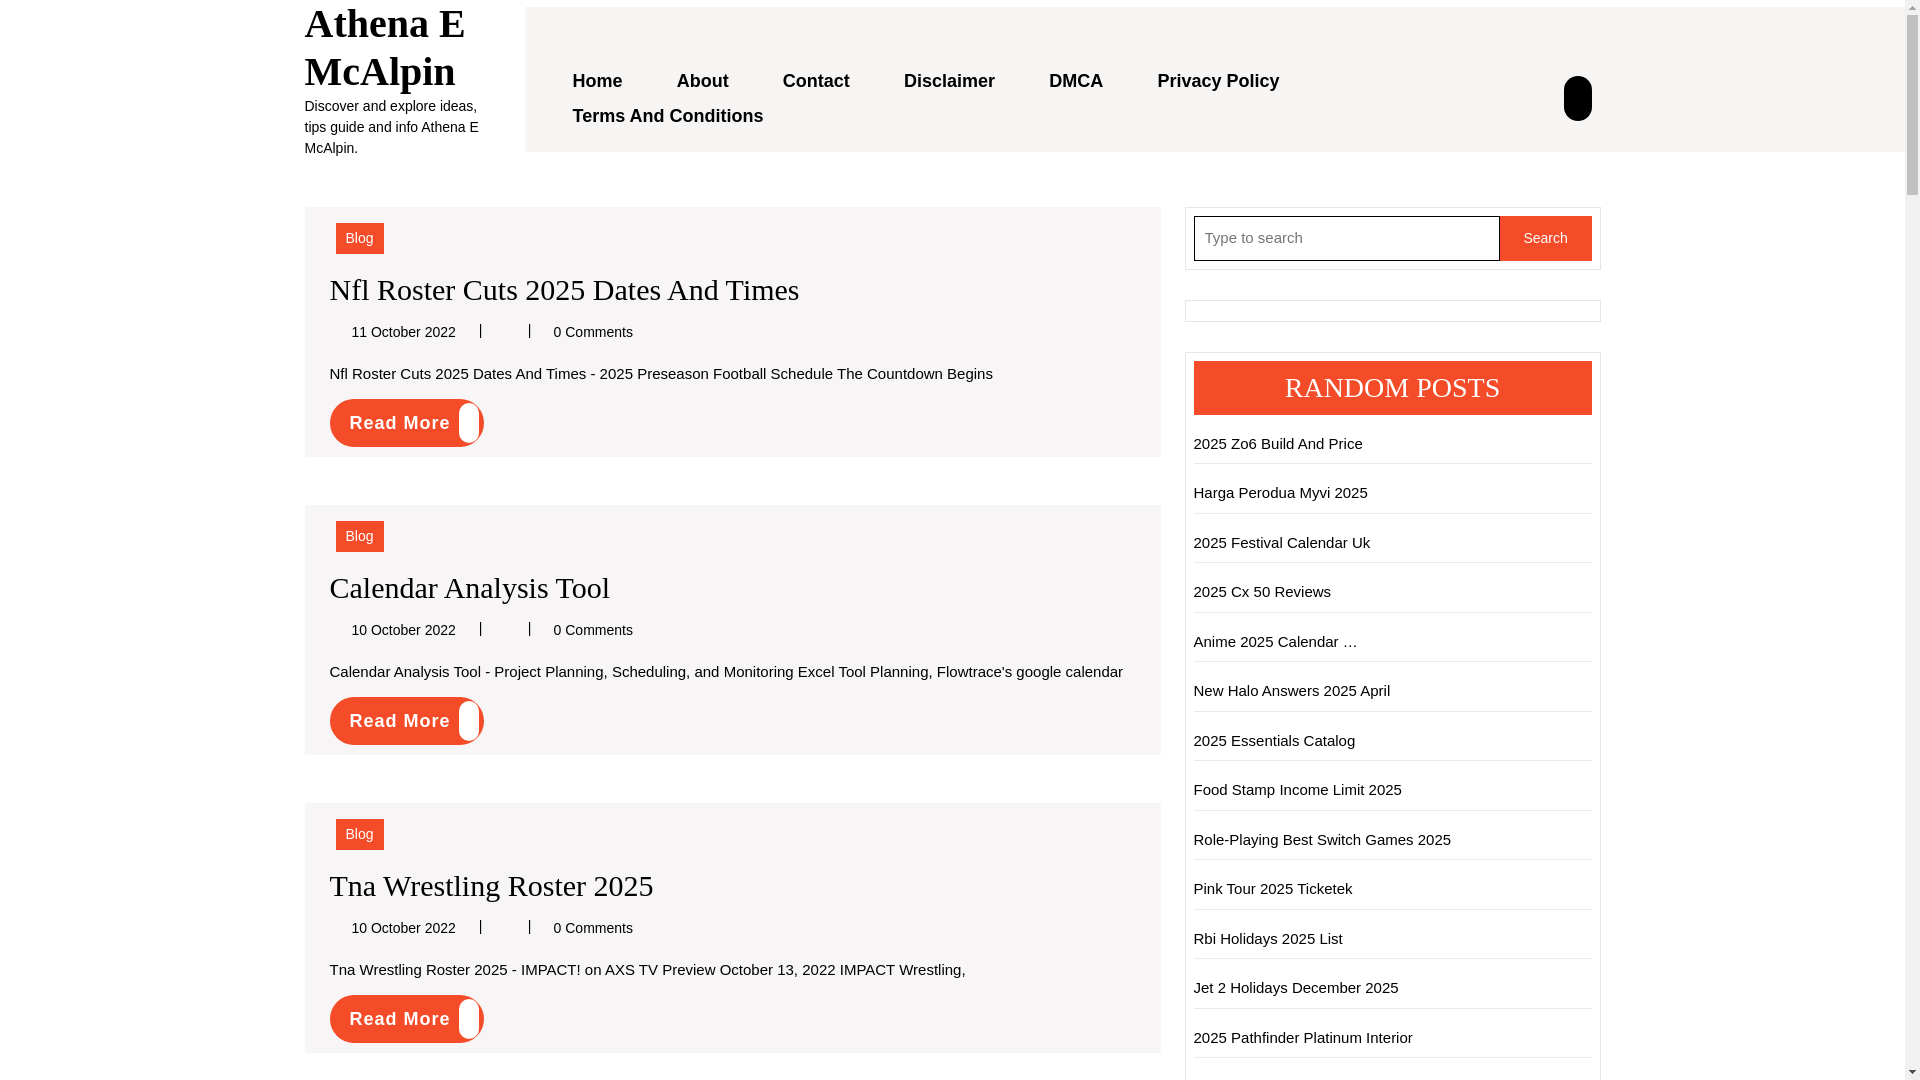The width and height of the screenshot is (1920, 1080).
Task: Read More on Tna Wrestling Roster post
Action: (x=406, y=1019)
